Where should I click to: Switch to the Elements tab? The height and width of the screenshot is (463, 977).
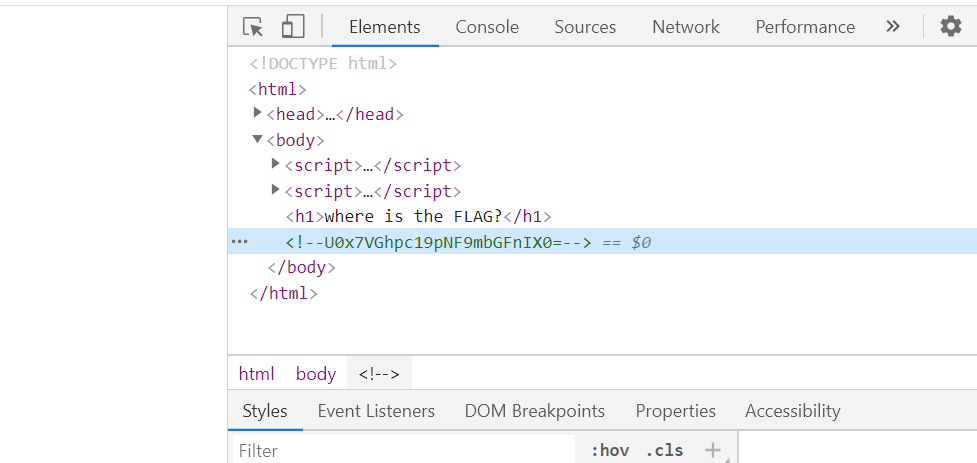(x=385, y=27)
